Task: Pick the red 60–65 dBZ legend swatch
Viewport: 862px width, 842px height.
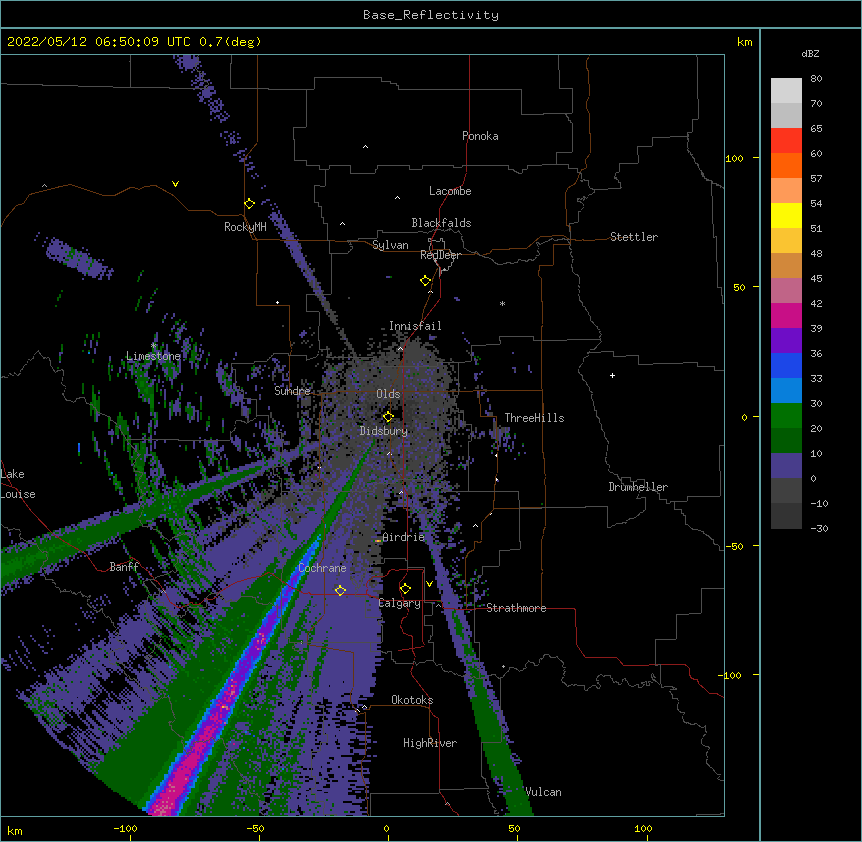Action: pos(786,140)
